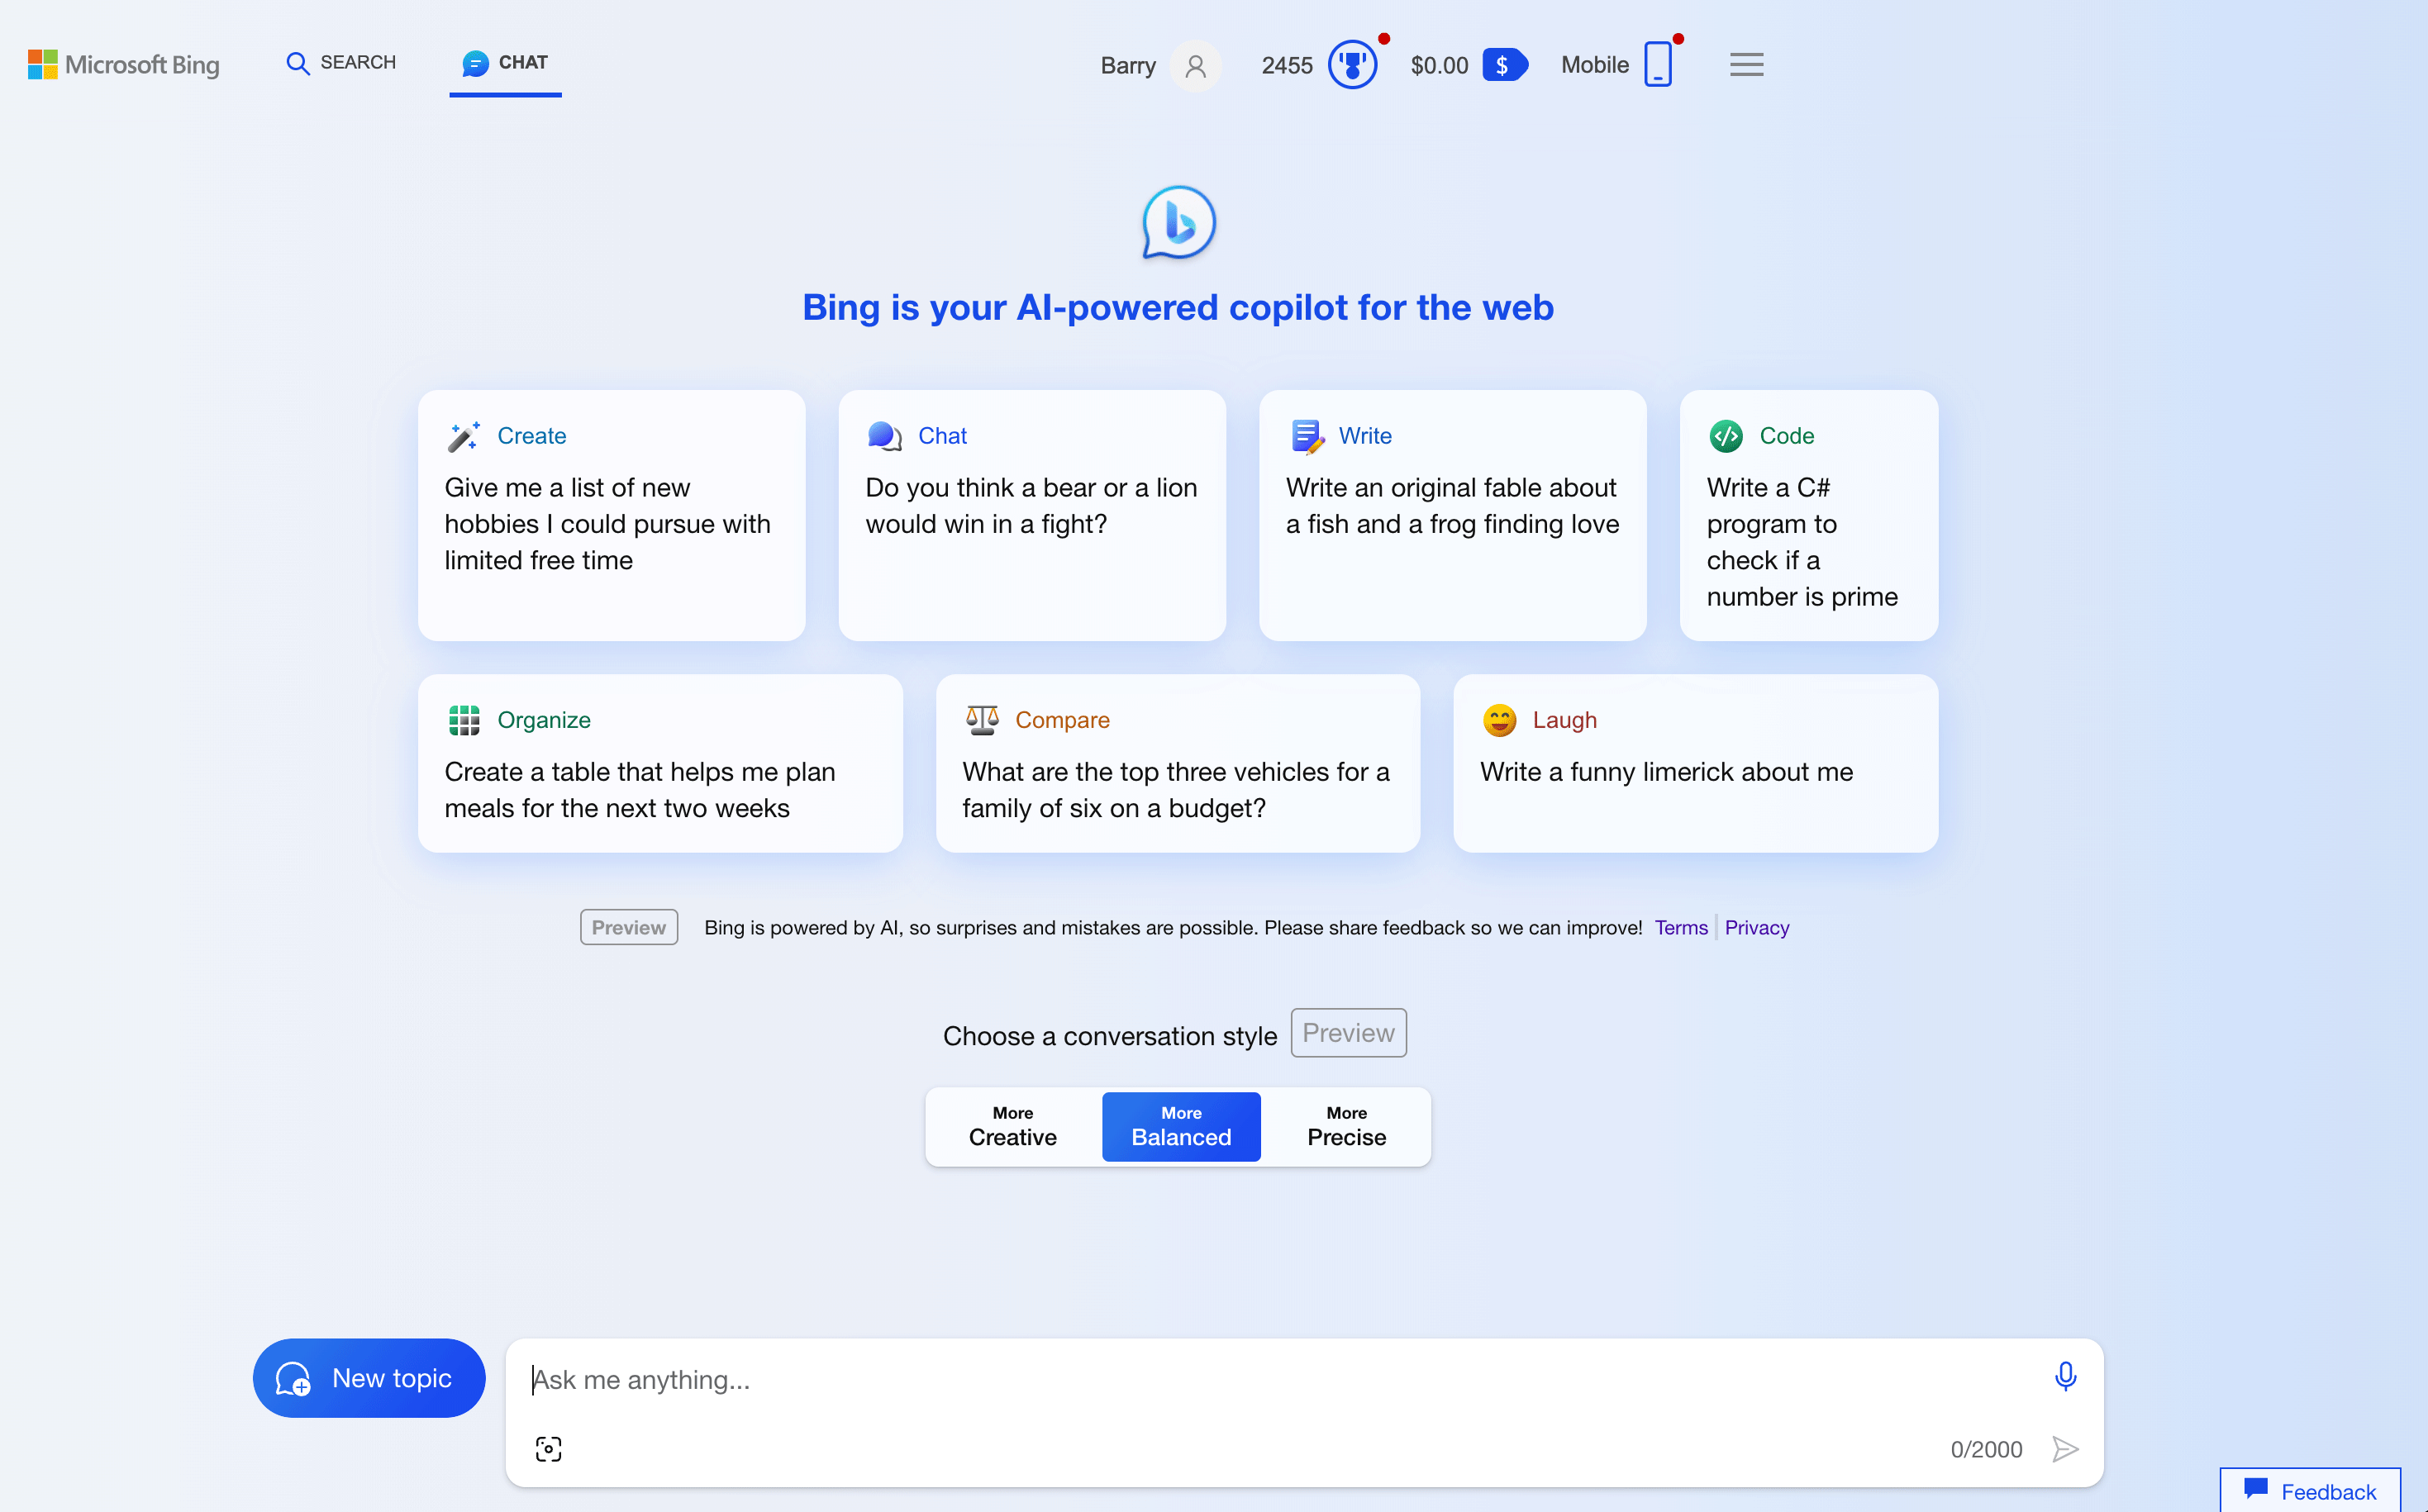Open the Laugh limerick suggestion card
This screenshot has width=2428, height=1512.
(1694, 763)
